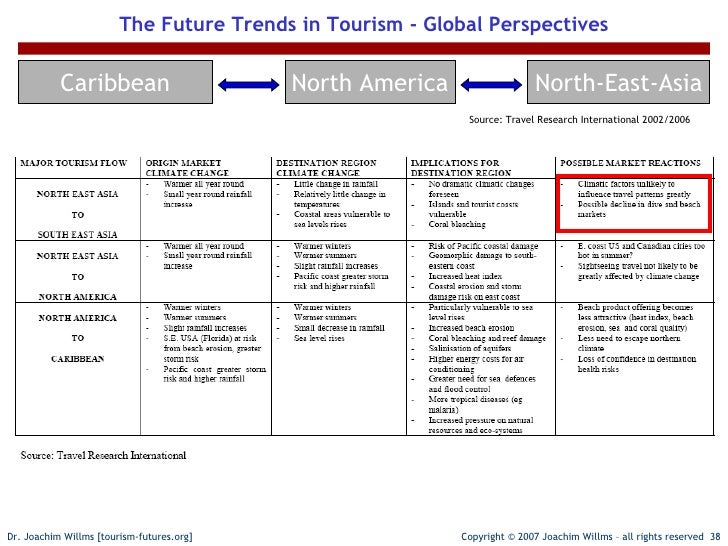Click the 'MAJOR TOURISM FLOW' column header
The height and width of the screenshot is (546, 728).
[73, 163]
